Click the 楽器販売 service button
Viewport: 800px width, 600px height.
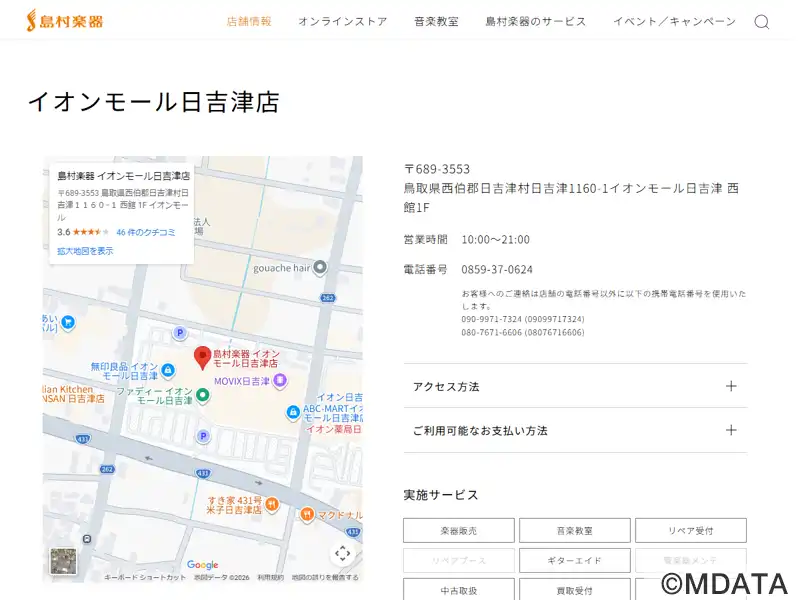(459, 530)
